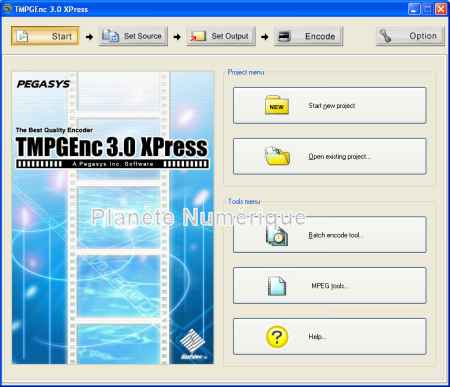Click the Help button
This screenshot has width=450, height=387.
pos(330,337)
